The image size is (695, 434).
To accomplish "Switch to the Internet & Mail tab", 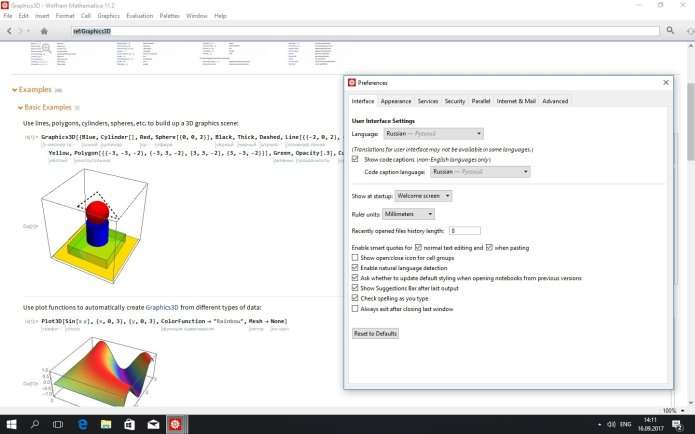I will (516, 101).
